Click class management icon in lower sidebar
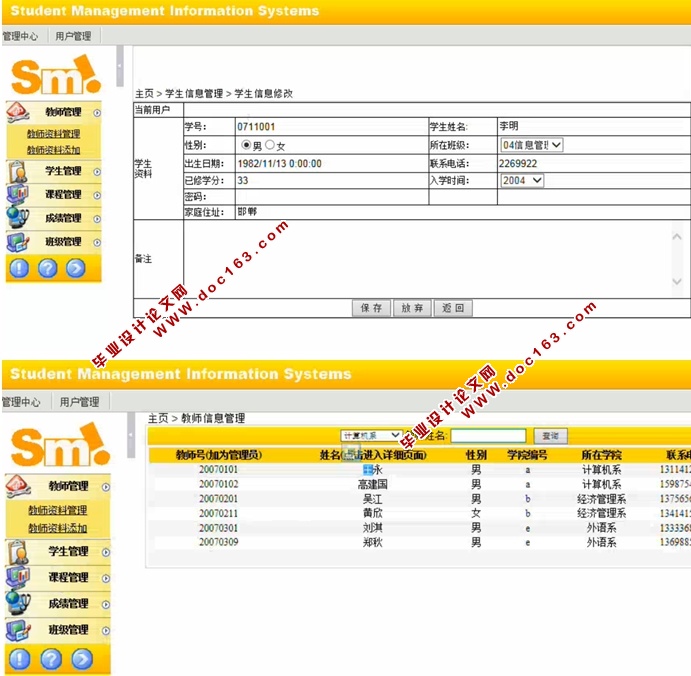Screen dimensions: 691x676 19,629
